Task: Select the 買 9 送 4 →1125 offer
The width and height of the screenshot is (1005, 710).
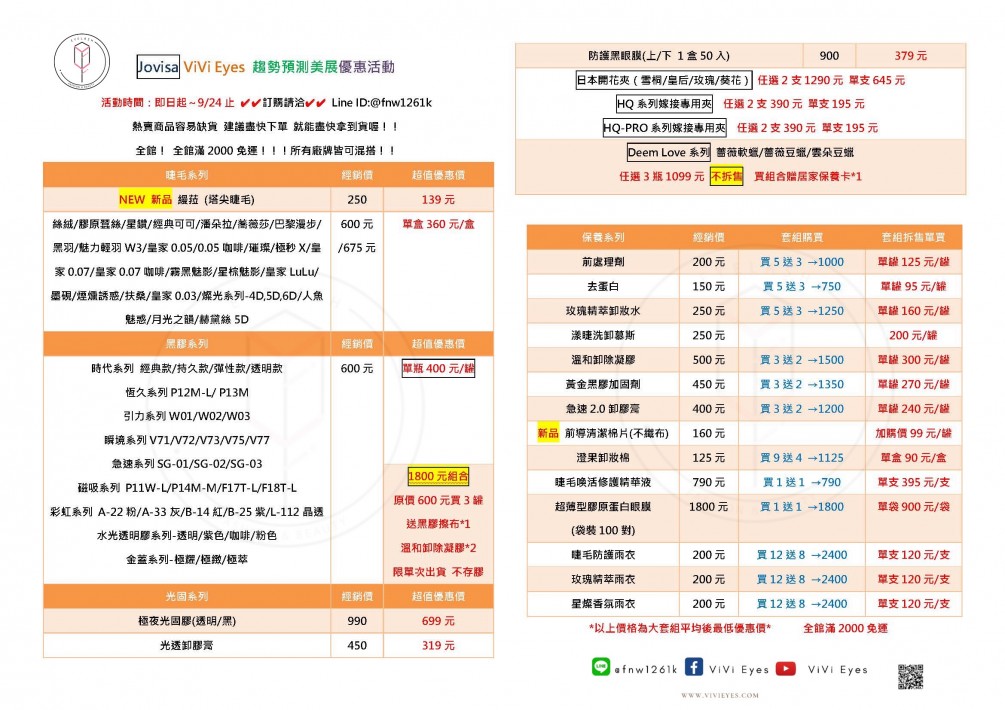Action: tap(802, 458)
